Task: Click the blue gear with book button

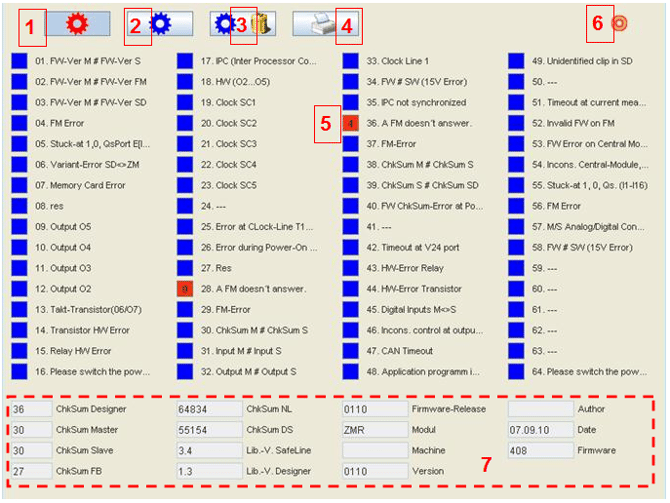Action: click(236, 24)
